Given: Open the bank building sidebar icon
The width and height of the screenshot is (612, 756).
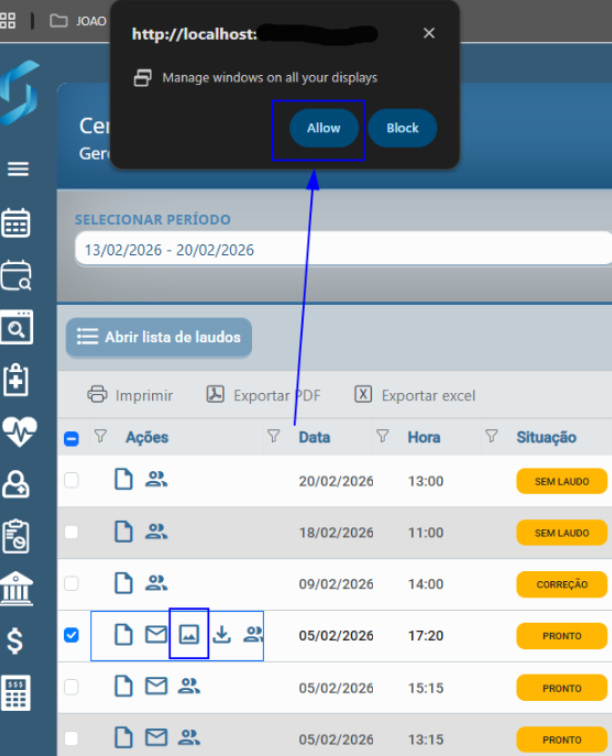Looking at the screenshot, I should [17, 588].
